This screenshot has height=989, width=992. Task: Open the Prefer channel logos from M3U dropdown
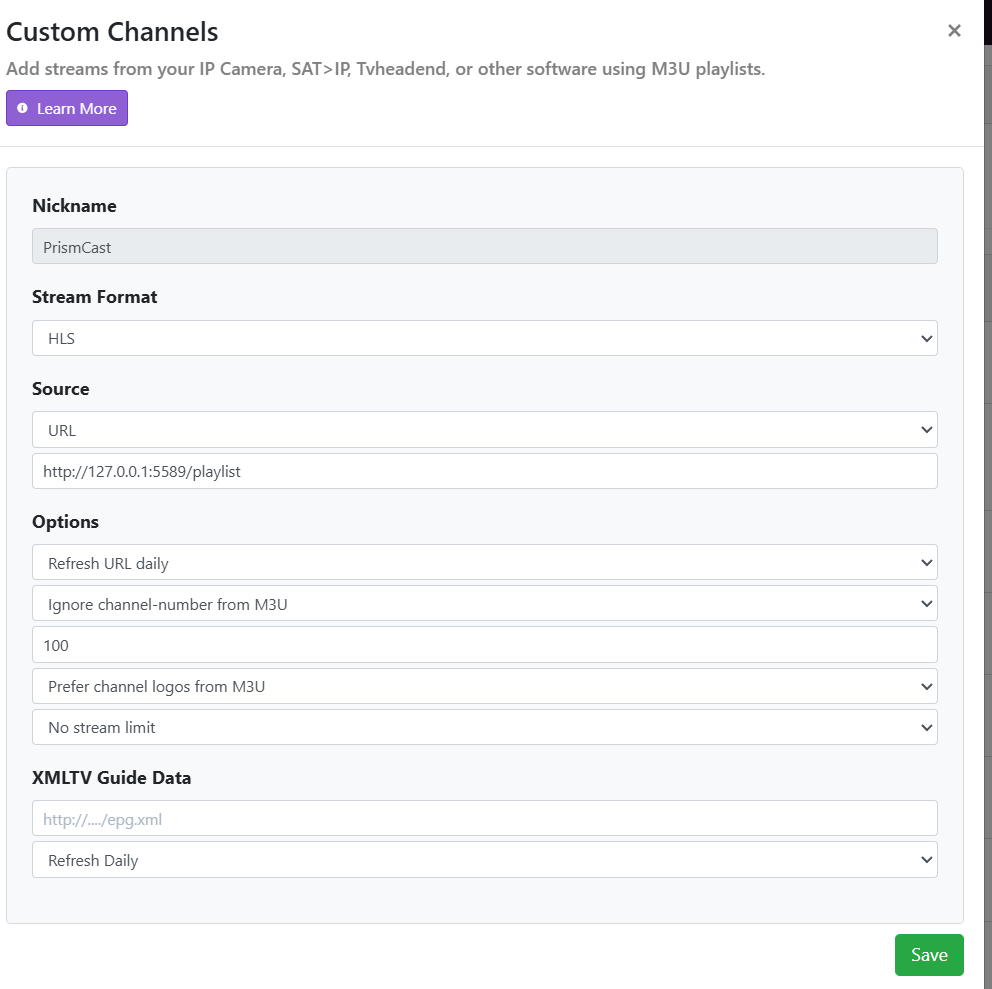pos(484,686)
